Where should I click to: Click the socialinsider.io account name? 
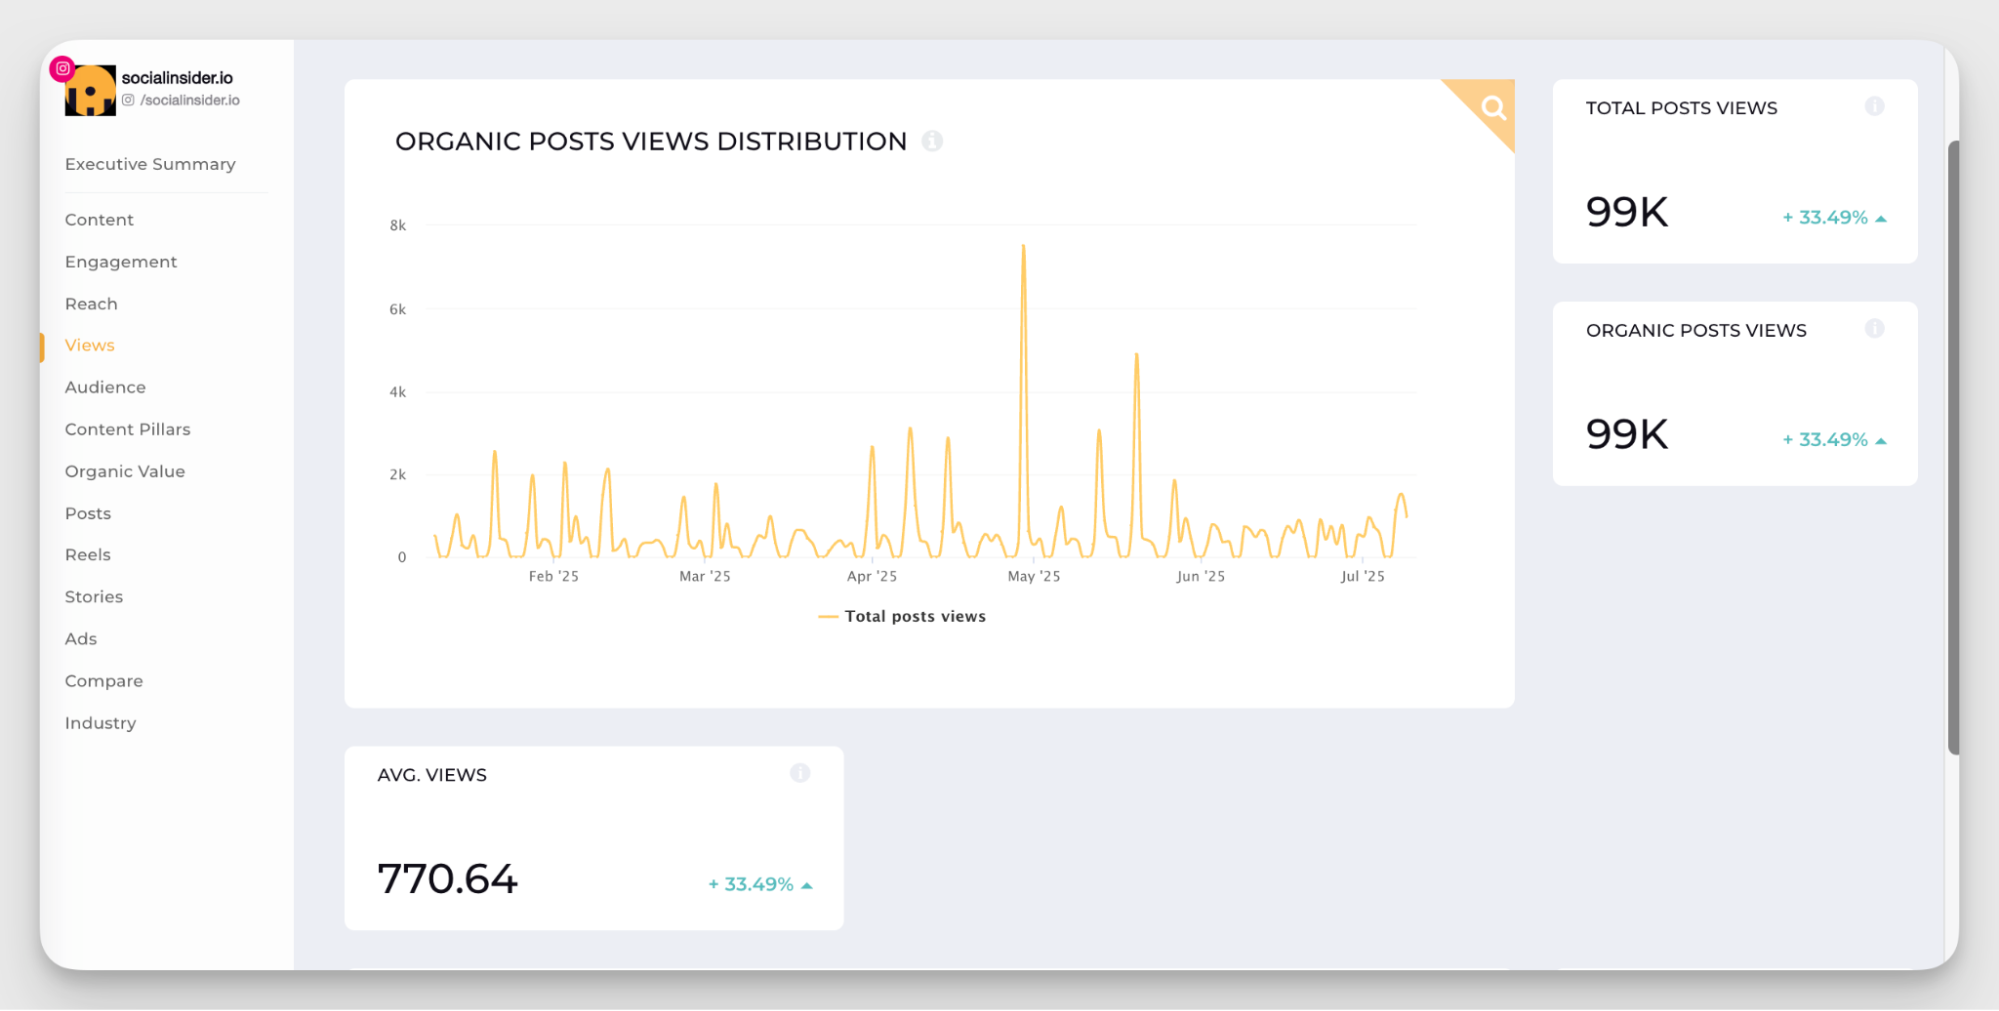point(177,77)
